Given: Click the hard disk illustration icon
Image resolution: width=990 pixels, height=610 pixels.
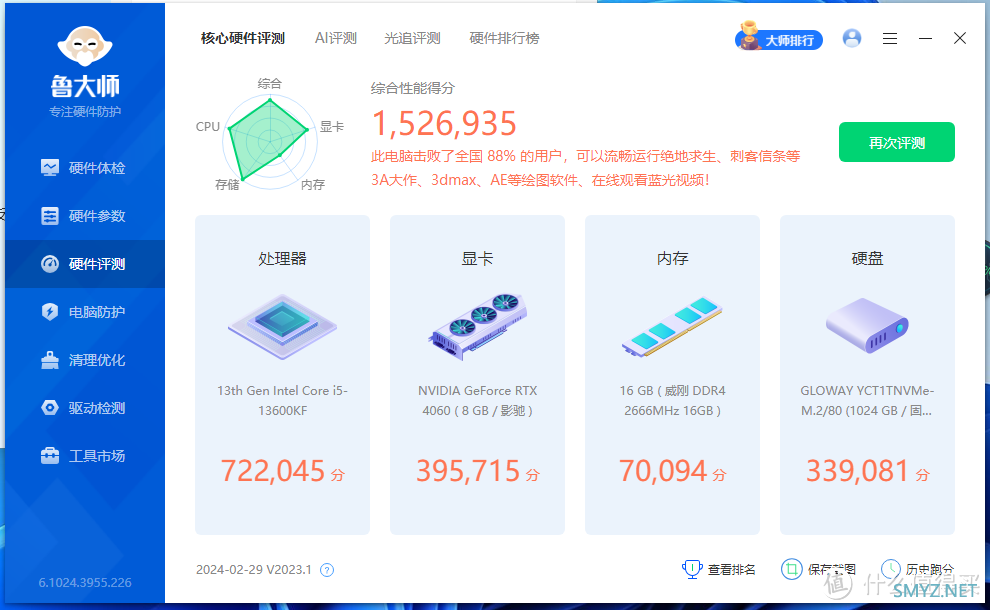Looking at the screenshot, I should click(x=867, y=326).
